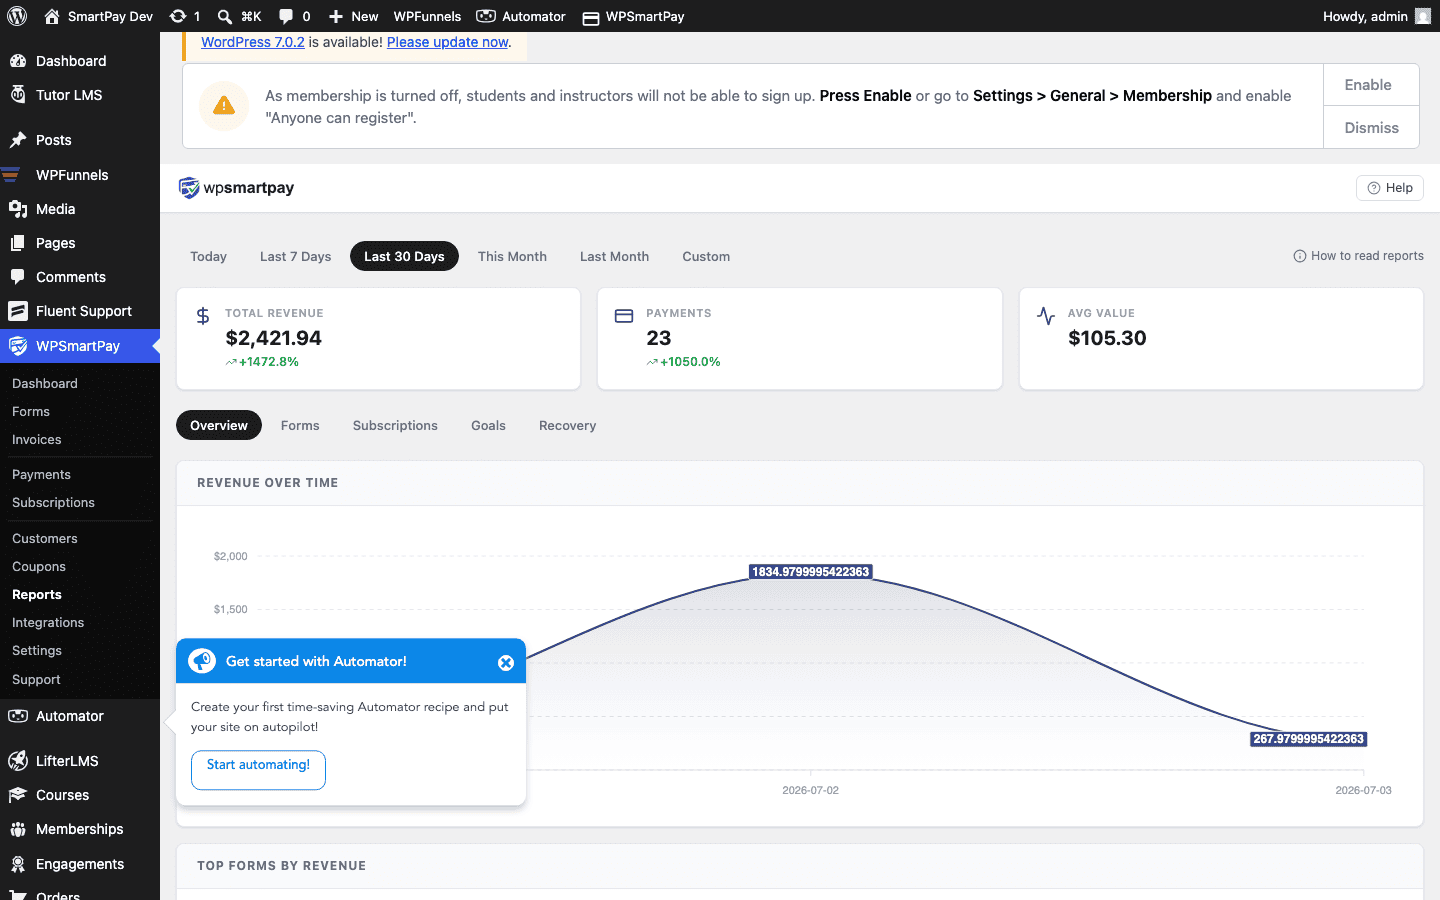Open the Customers submenu item
The height and width of the screenshot is (900, 1440).
45,538
